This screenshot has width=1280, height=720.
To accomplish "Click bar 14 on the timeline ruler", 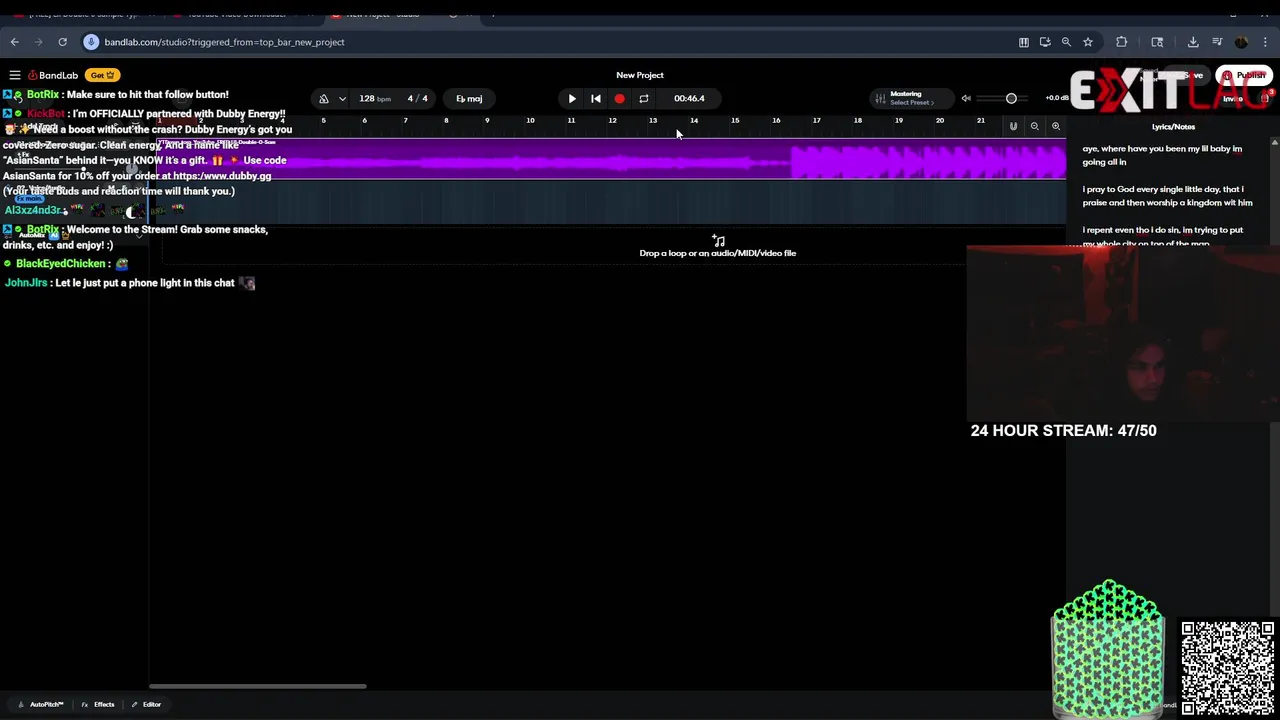I will click(x=694, y=121).
